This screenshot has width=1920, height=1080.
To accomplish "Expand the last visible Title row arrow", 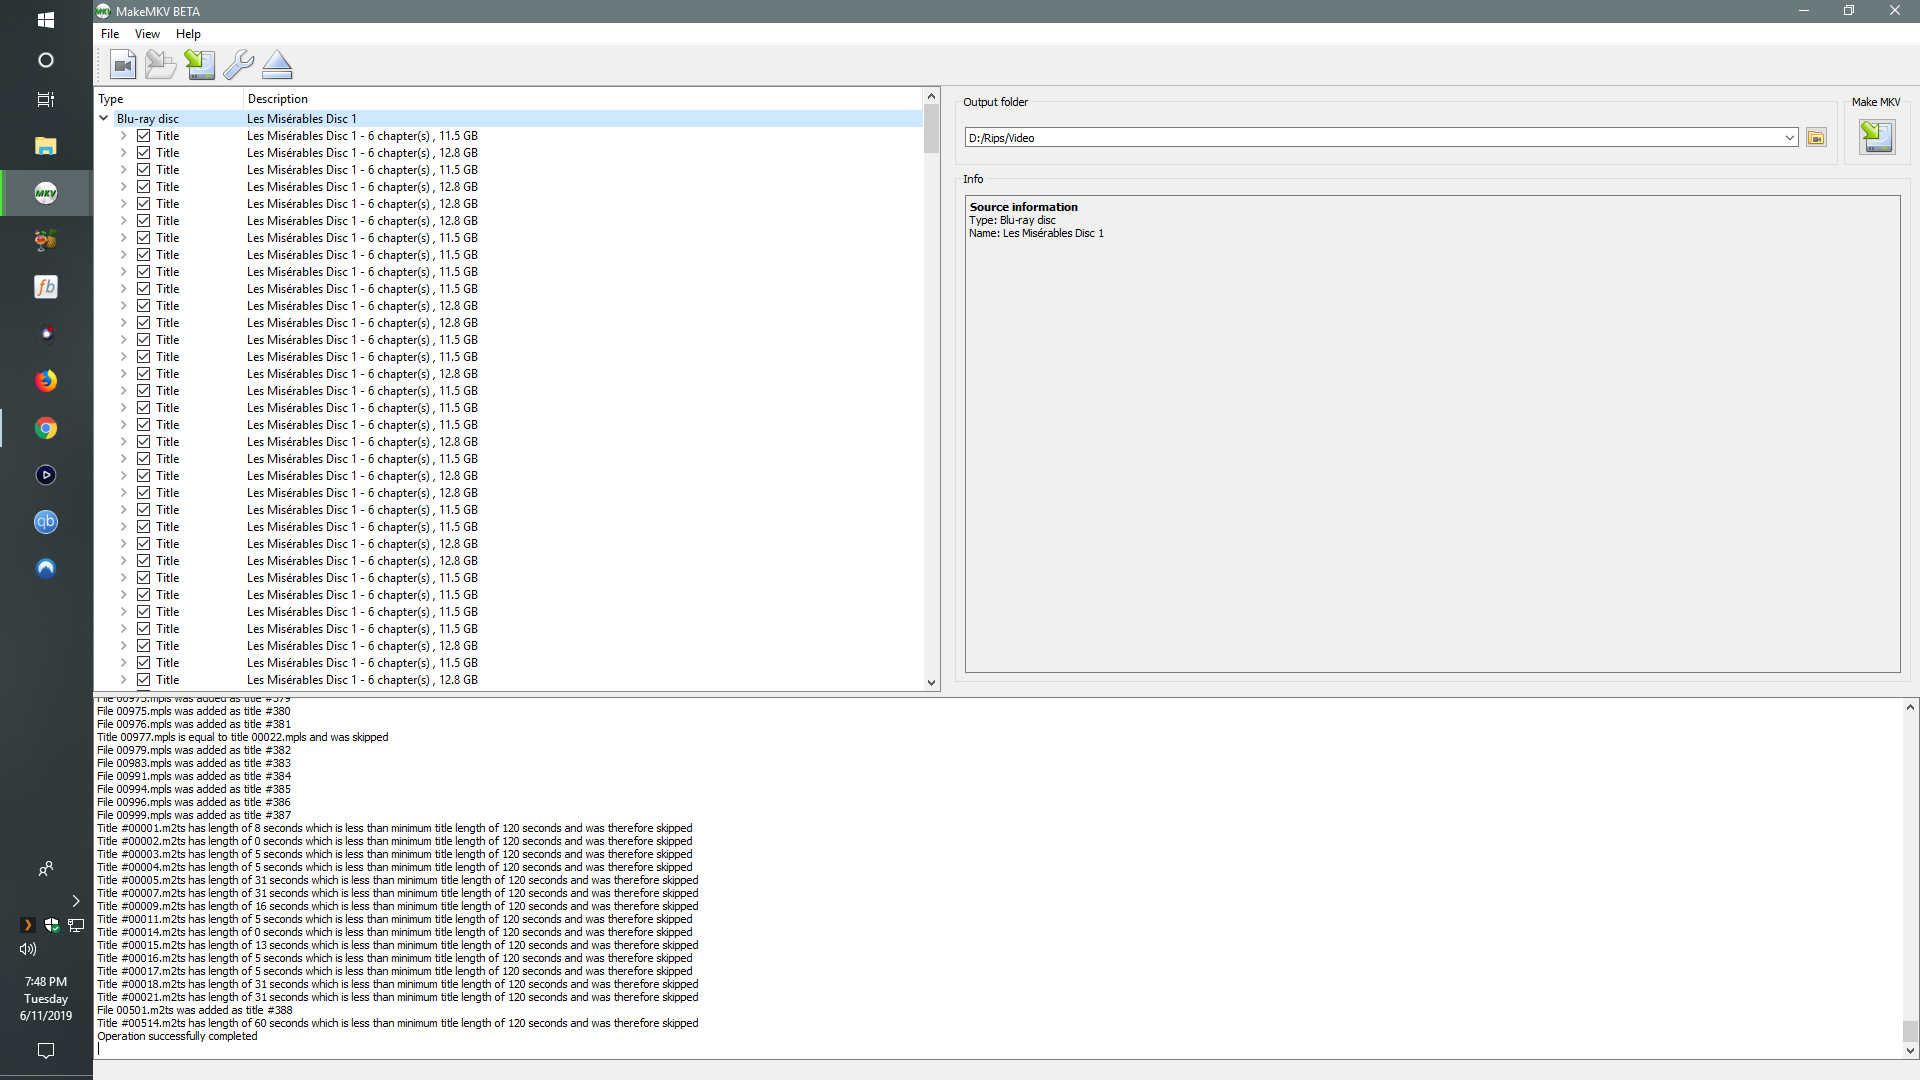I will click(124, 680).
